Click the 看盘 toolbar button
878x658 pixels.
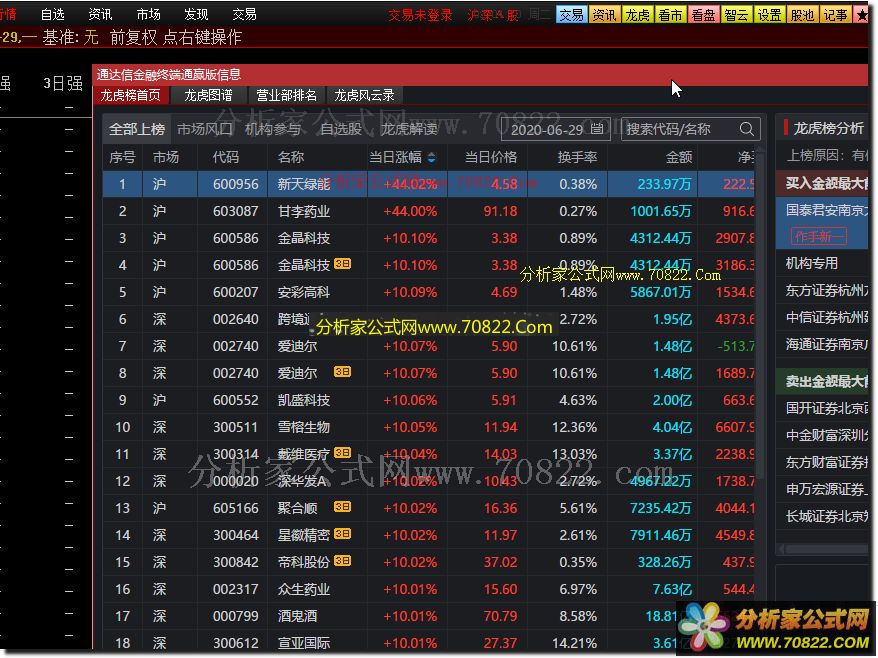703,15
